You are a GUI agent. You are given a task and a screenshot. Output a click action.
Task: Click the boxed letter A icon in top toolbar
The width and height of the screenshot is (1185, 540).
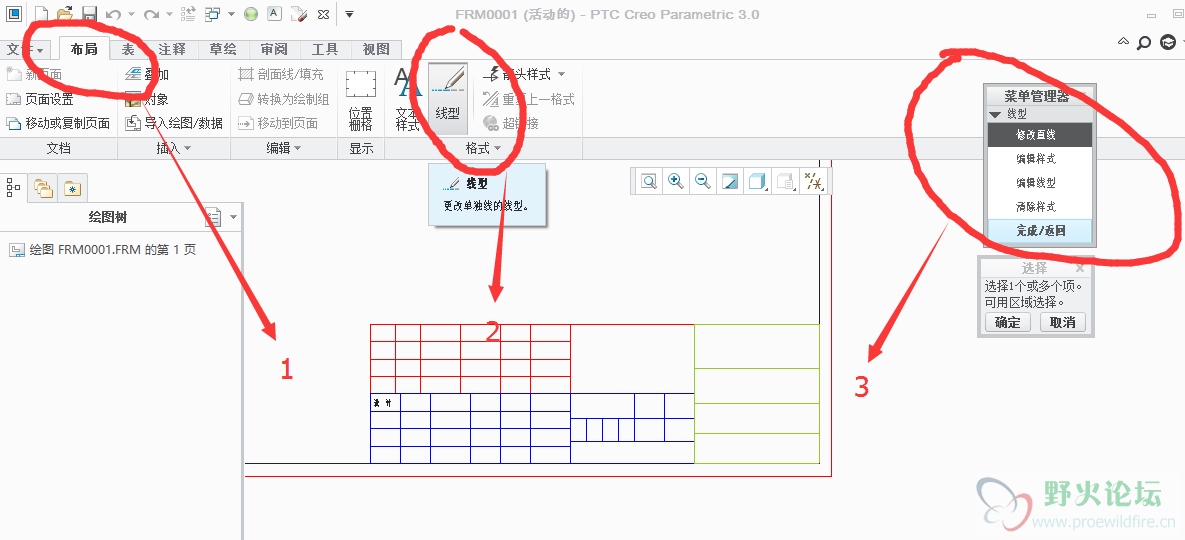point(275,14)
